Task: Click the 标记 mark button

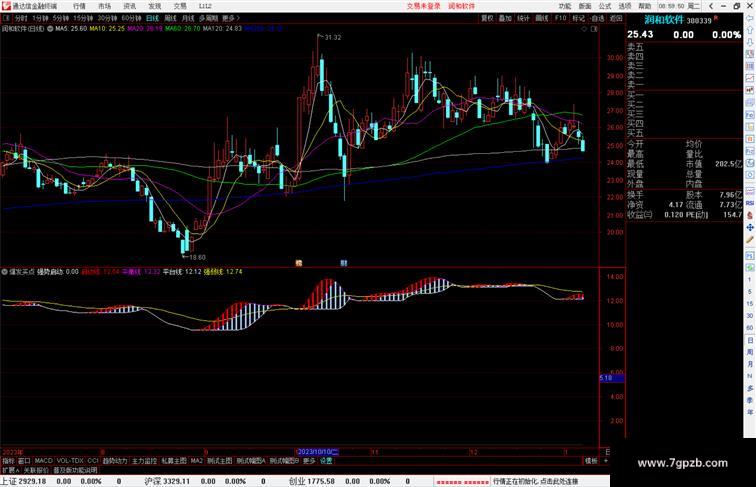Action: (579, 18)
